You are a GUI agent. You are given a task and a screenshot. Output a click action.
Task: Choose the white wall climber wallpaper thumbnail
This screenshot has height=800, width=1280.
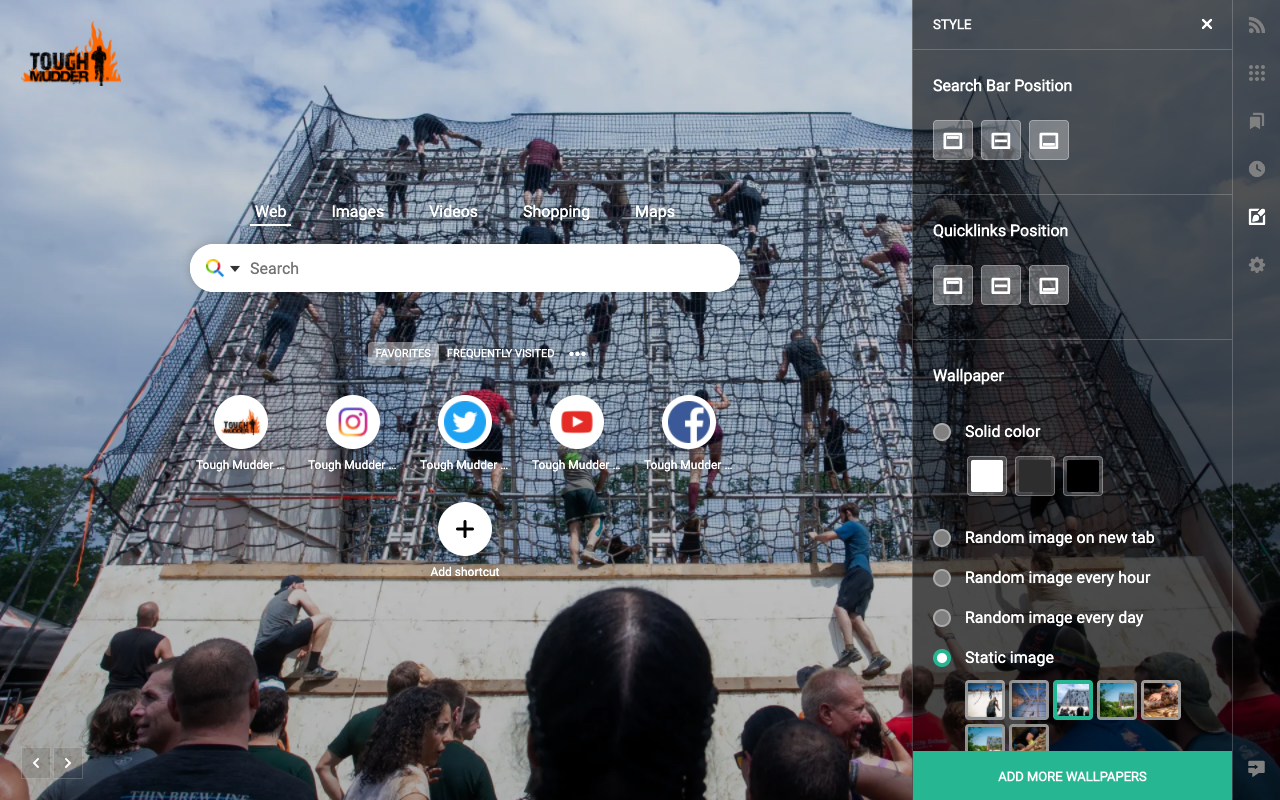click(x=985, y=700)
